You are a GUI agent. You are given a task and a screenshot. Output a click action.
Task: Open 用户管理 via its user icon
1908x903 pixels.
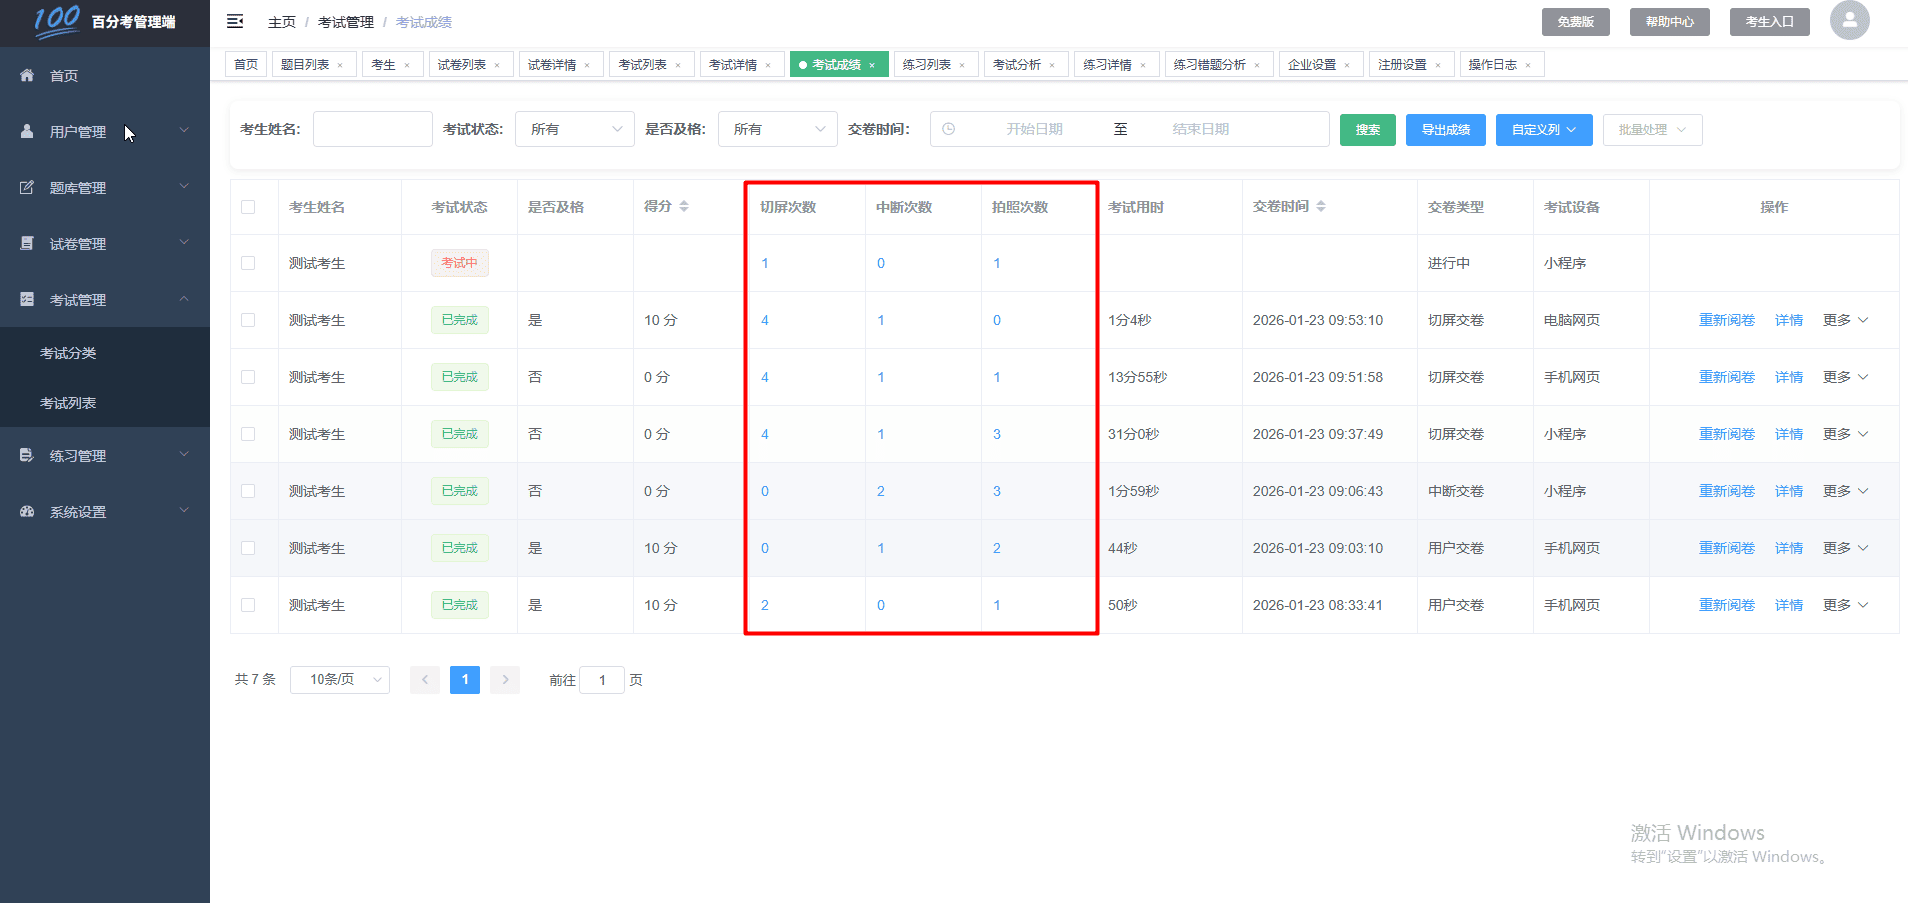pyautogui.click(x=25, y=131)
